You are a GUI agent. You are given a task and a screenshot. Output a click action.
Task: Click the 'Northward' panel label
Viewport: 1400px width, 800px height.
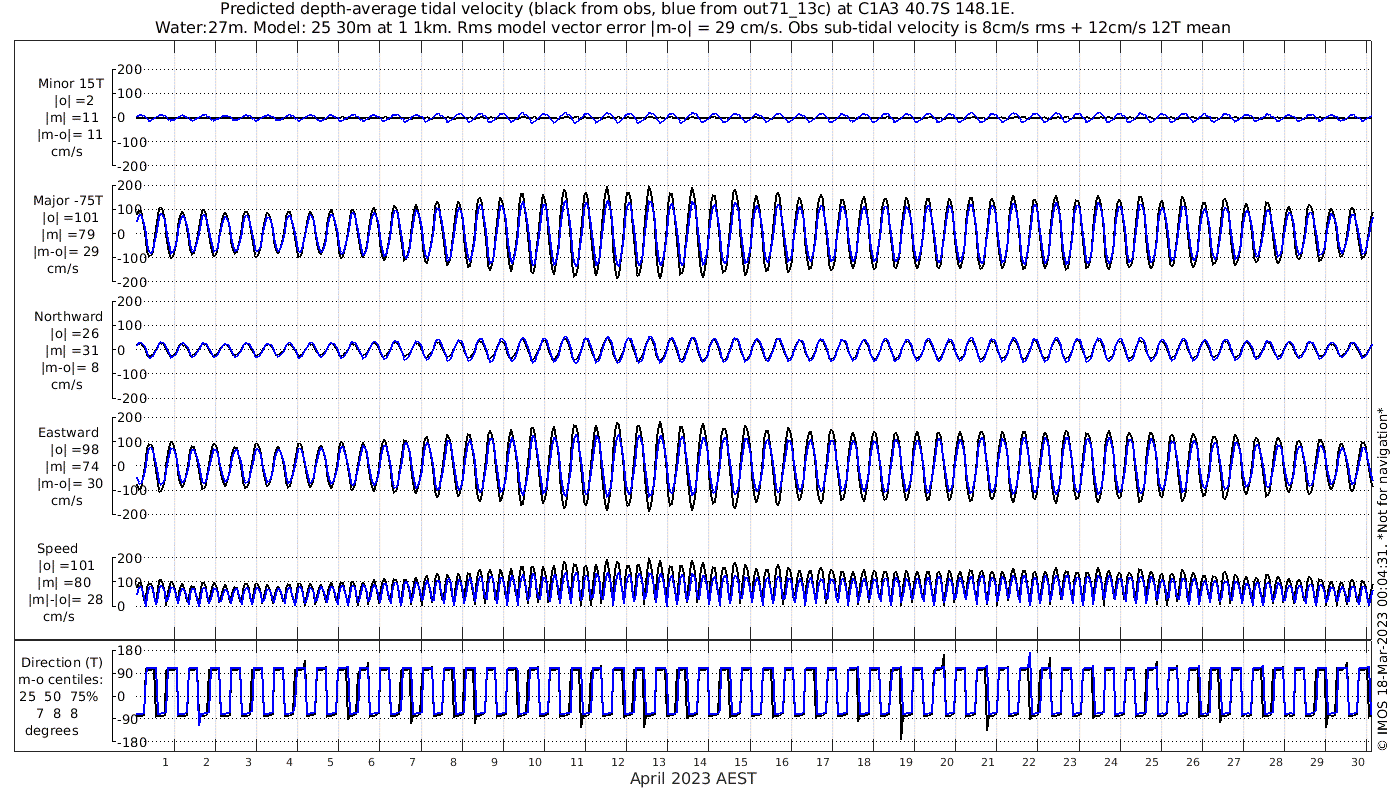68,317
